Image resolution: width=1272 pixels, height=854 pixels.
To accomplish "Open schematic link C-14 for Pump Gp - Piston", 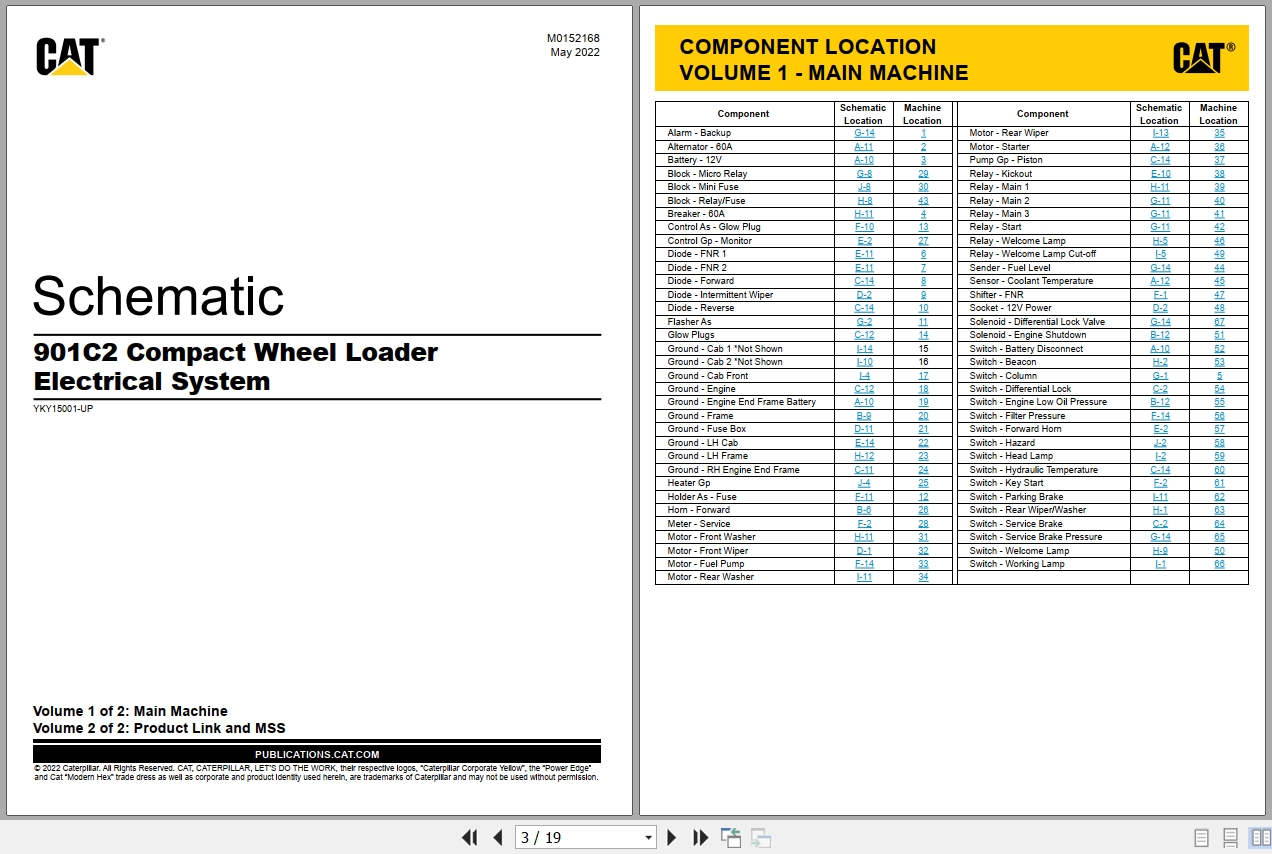I will click(x=1160, y=160).
